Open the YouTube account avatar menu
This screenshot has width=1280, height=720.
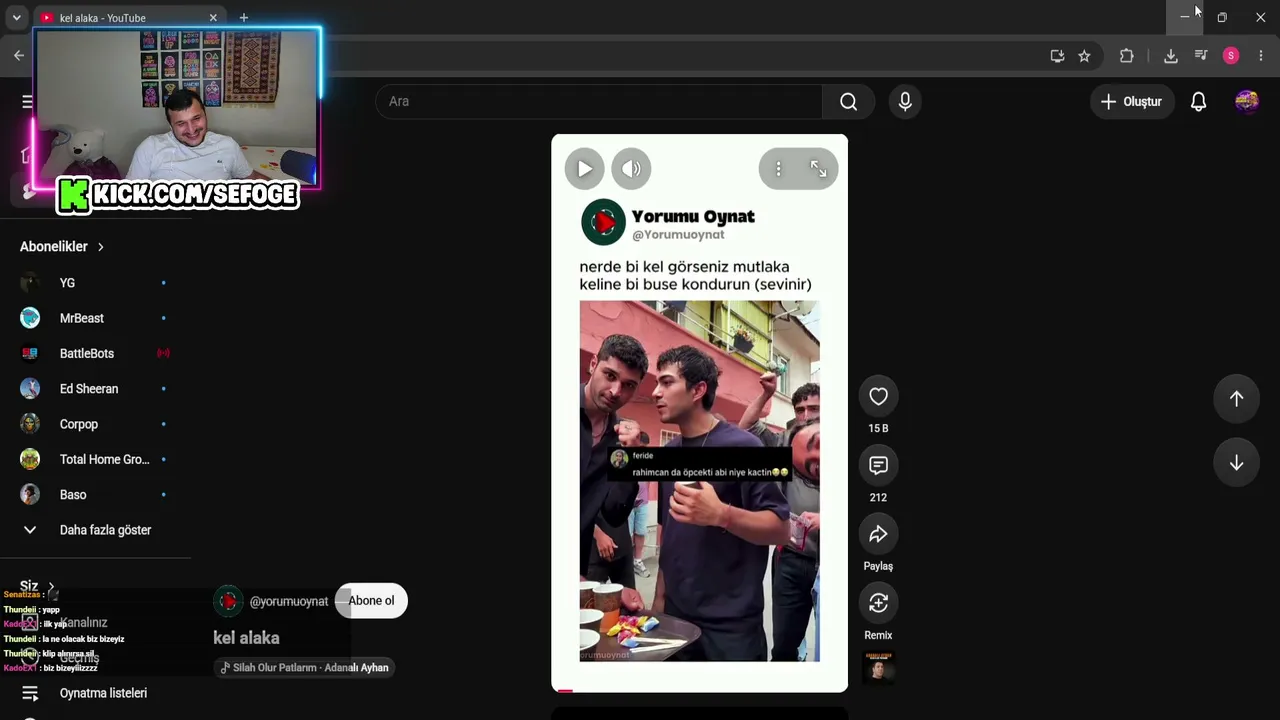click(1246, 101)
